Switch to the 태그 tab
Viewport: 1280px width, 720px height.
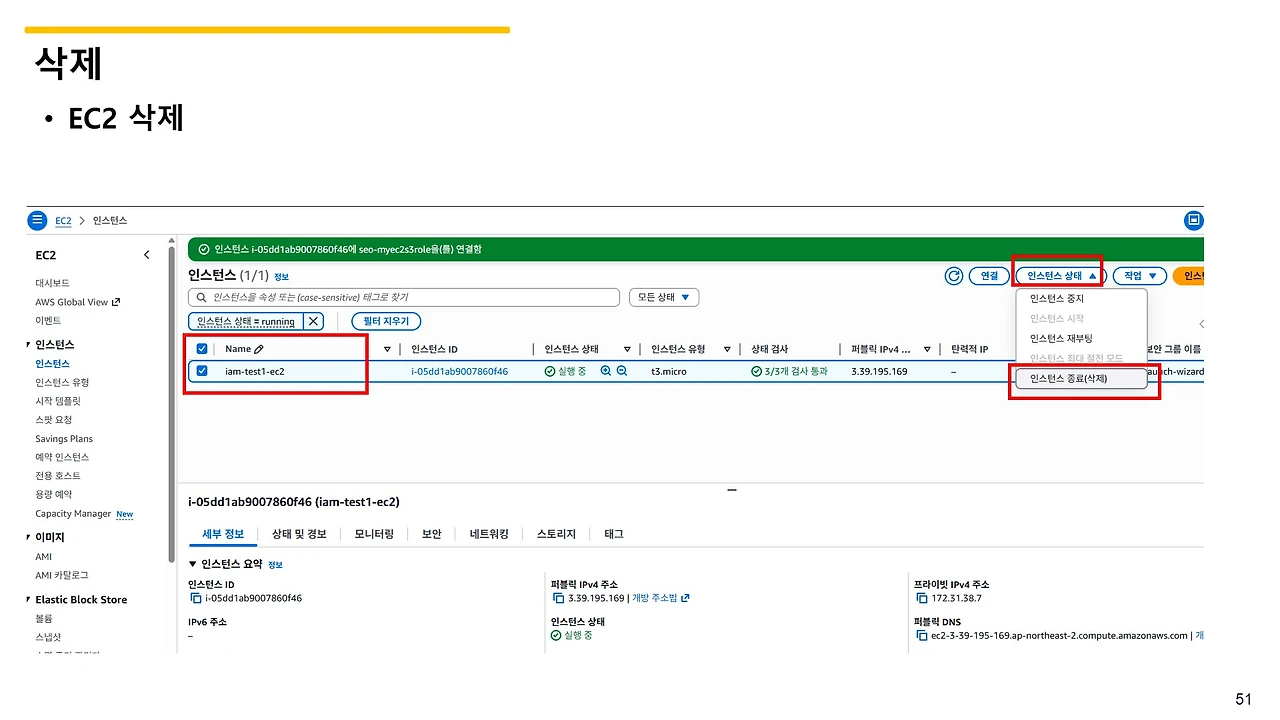point(614,534)
